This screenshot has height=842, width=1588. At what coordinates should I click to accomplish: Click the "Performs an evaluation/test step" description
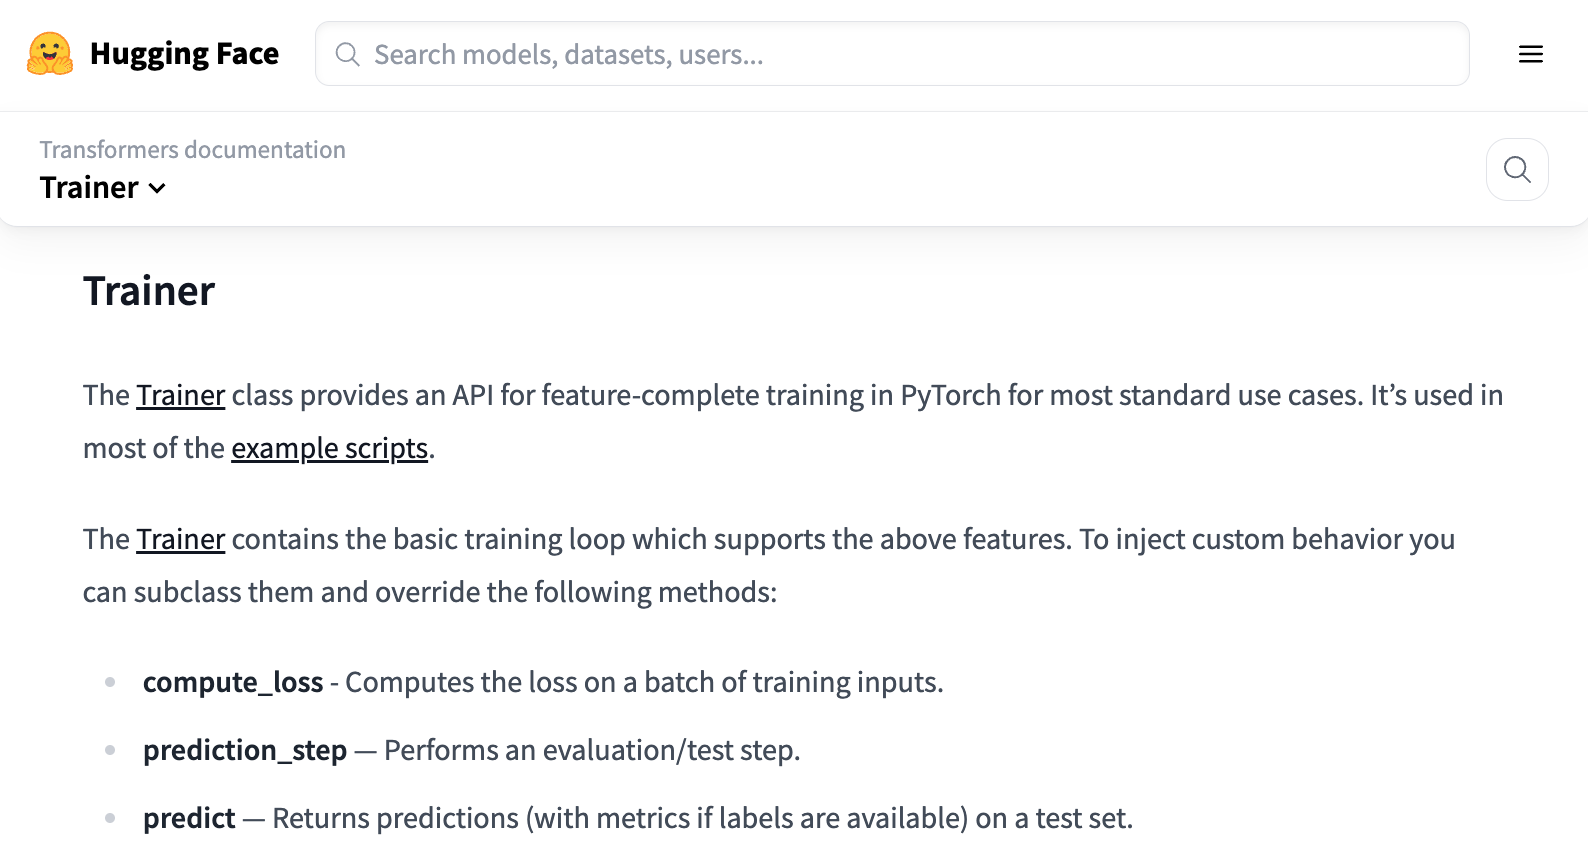pyautogui.click(x=591, y=751)
